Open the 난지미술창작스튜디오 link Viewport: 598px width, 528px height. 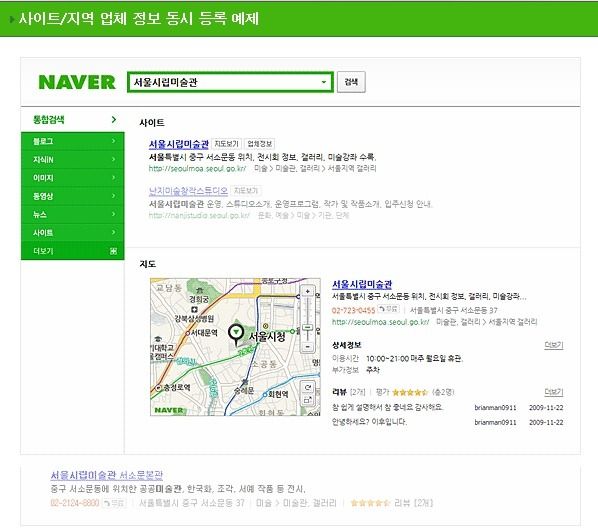click(188, 190)
